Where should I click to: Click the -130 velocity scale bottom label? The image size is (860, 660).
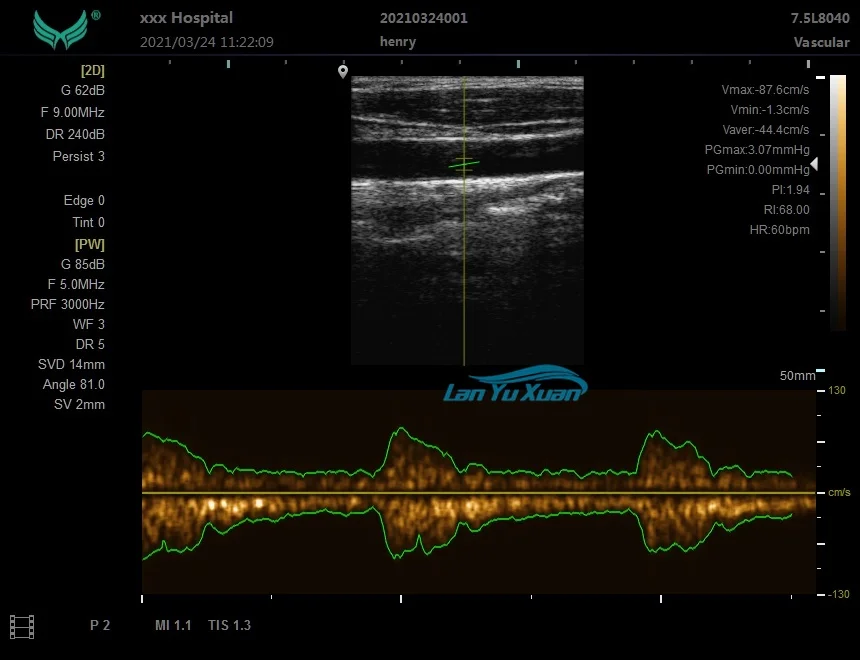pos(838,594)
